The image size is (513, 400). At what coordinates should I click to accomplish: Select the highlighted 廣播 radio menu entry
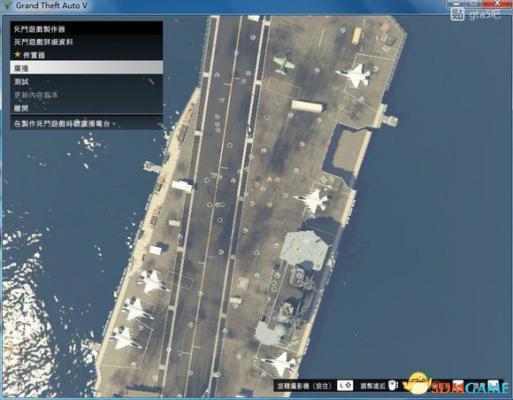87,68
